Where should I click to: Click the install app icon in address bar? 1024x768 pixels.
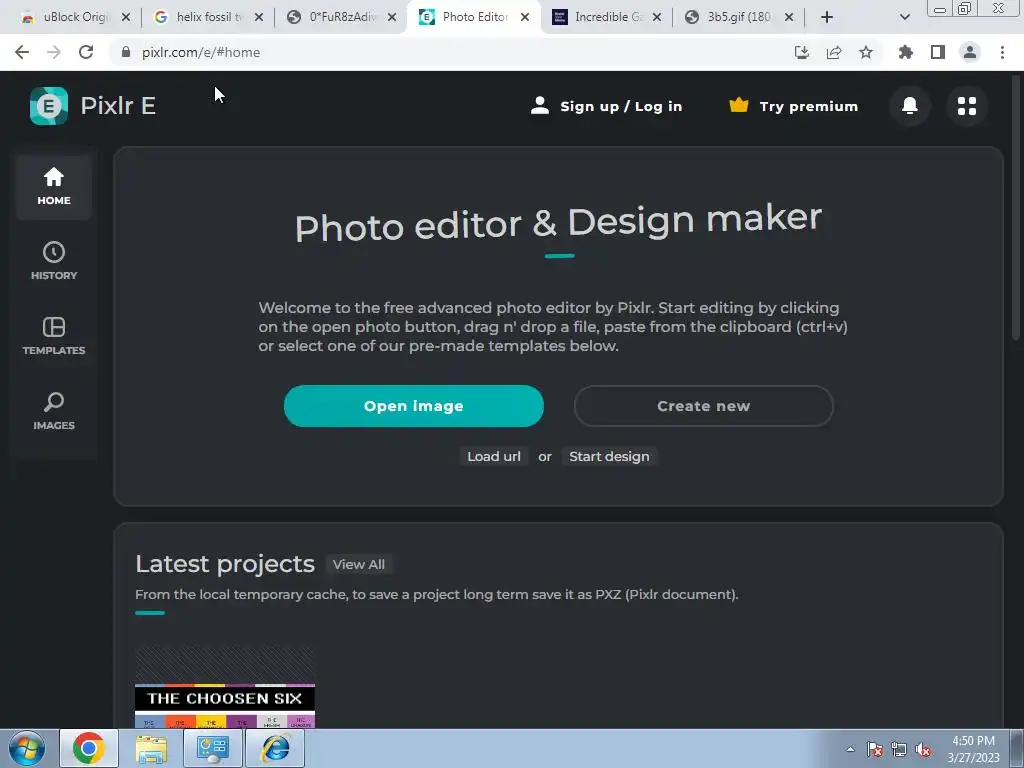click(801, 52)
